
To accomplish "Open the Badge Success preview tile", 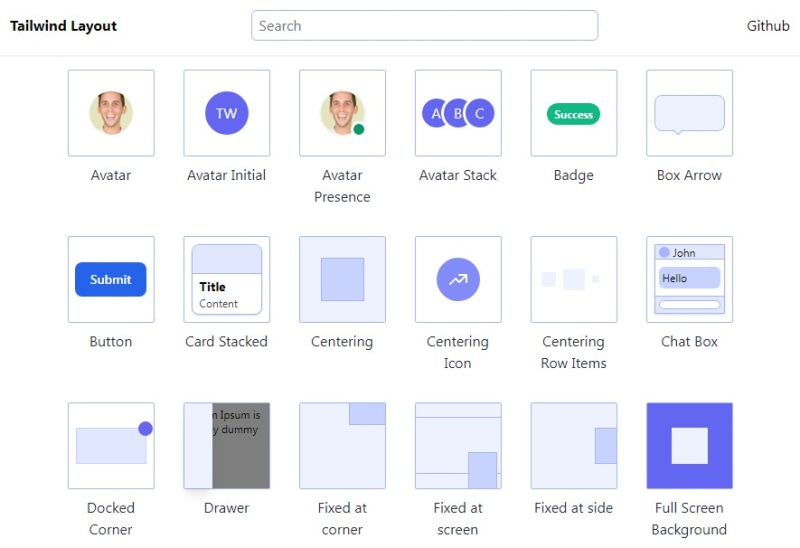I will [x=574, y=113].
